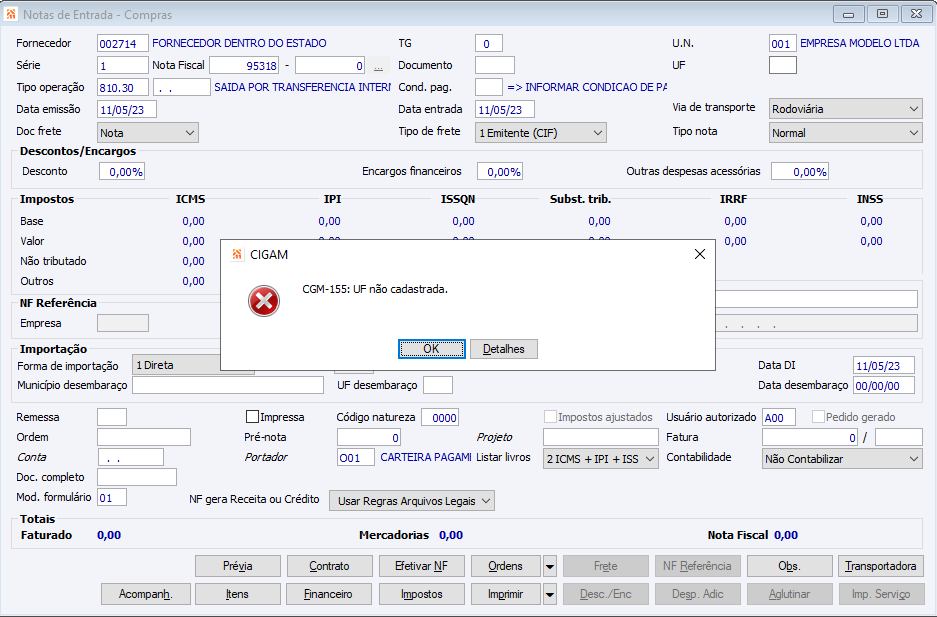
Task: Click the empty UF field
Action: tap(783, 65)
